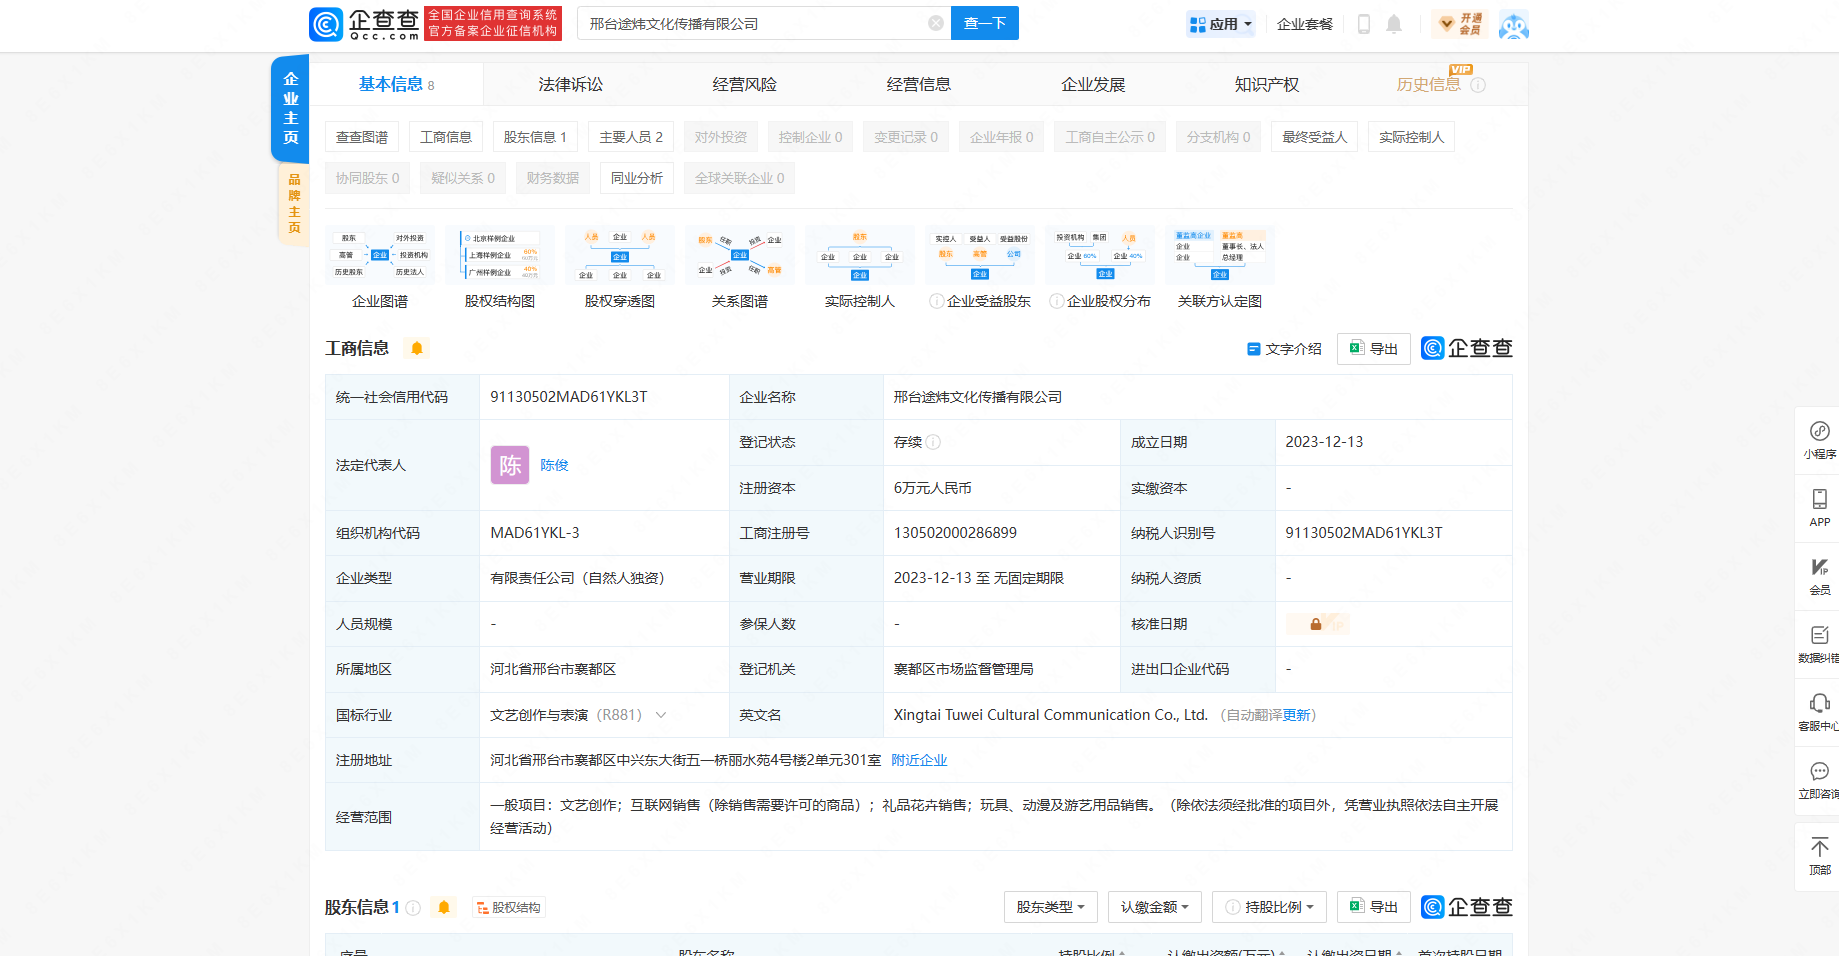Image resolution: width=1839 pixels, height=956 pixels.
Task: Expand the 认缴金额 filter dropdown
Action: point(1154,907)
